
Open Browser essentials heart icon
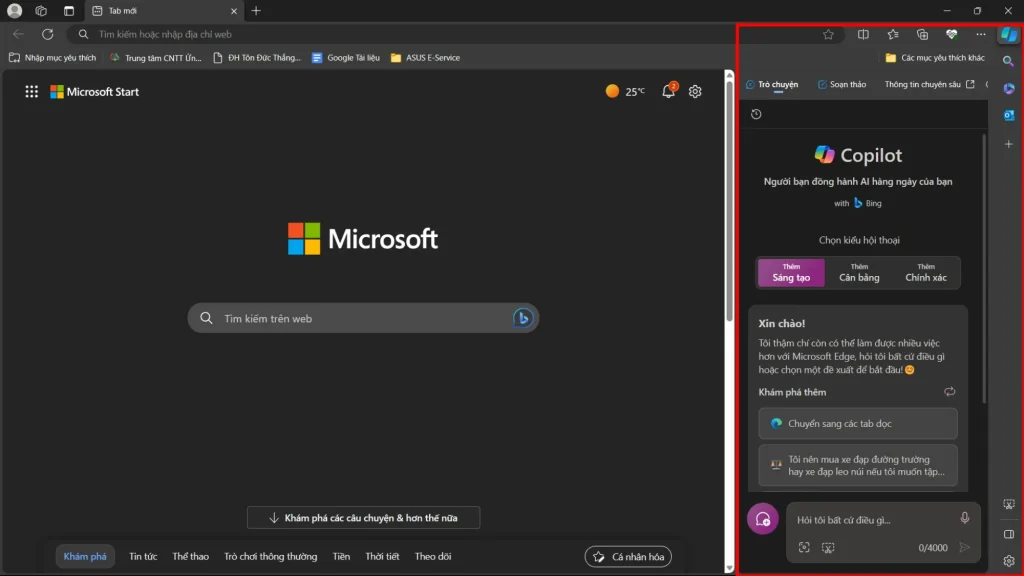click(x=952, y=35)
